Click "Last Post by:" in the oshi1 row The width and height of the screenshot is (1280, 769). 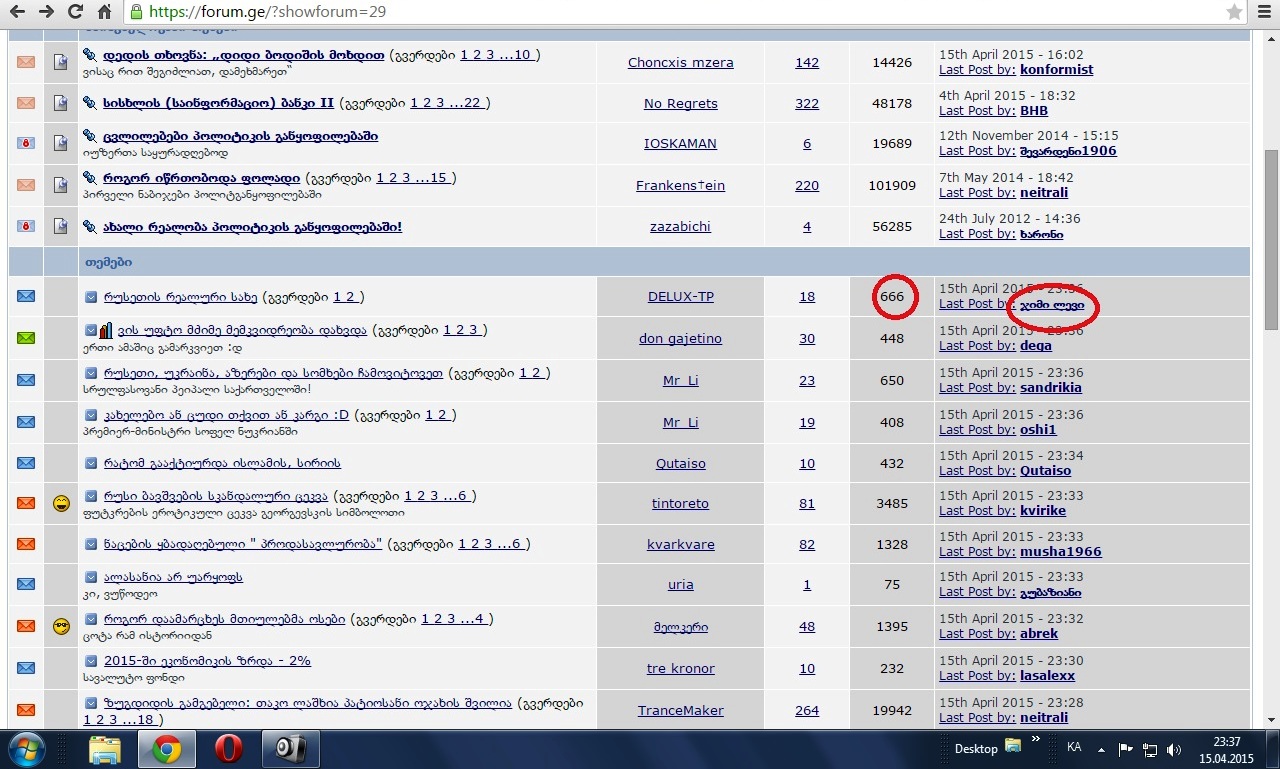[x=977, y=430]
